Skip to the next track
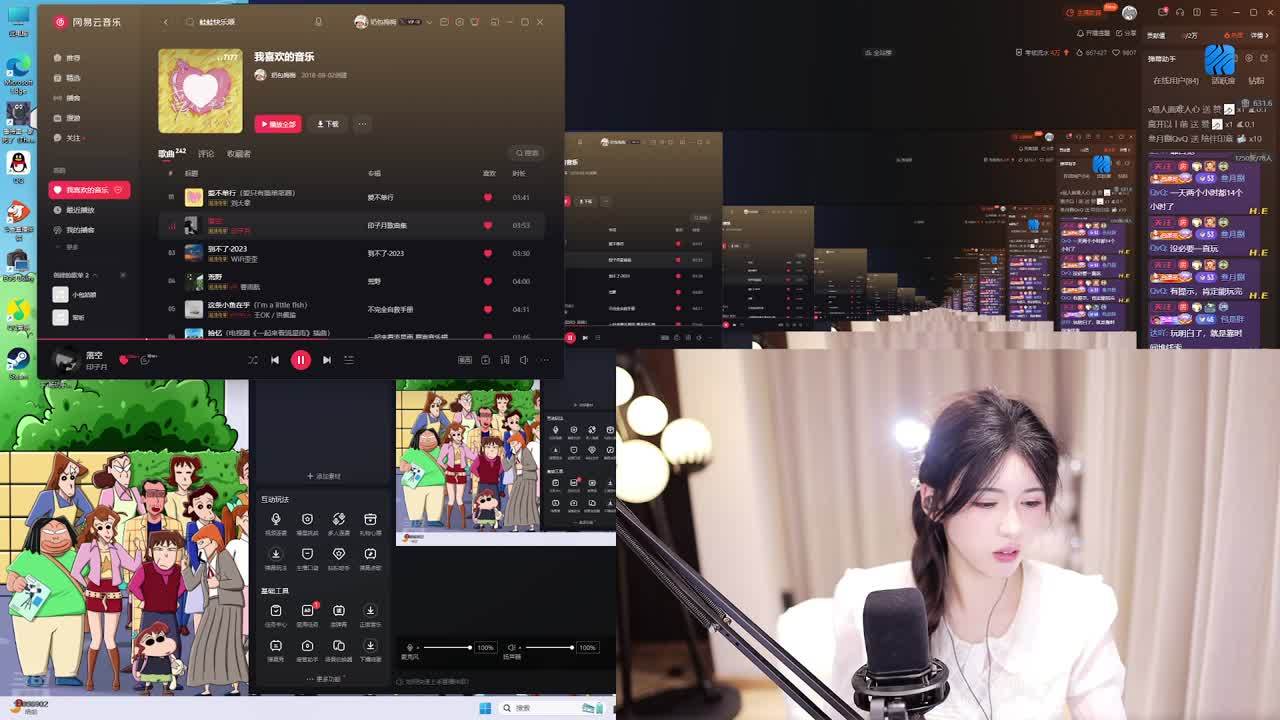 pyautogui.click(x=327, y=360)
